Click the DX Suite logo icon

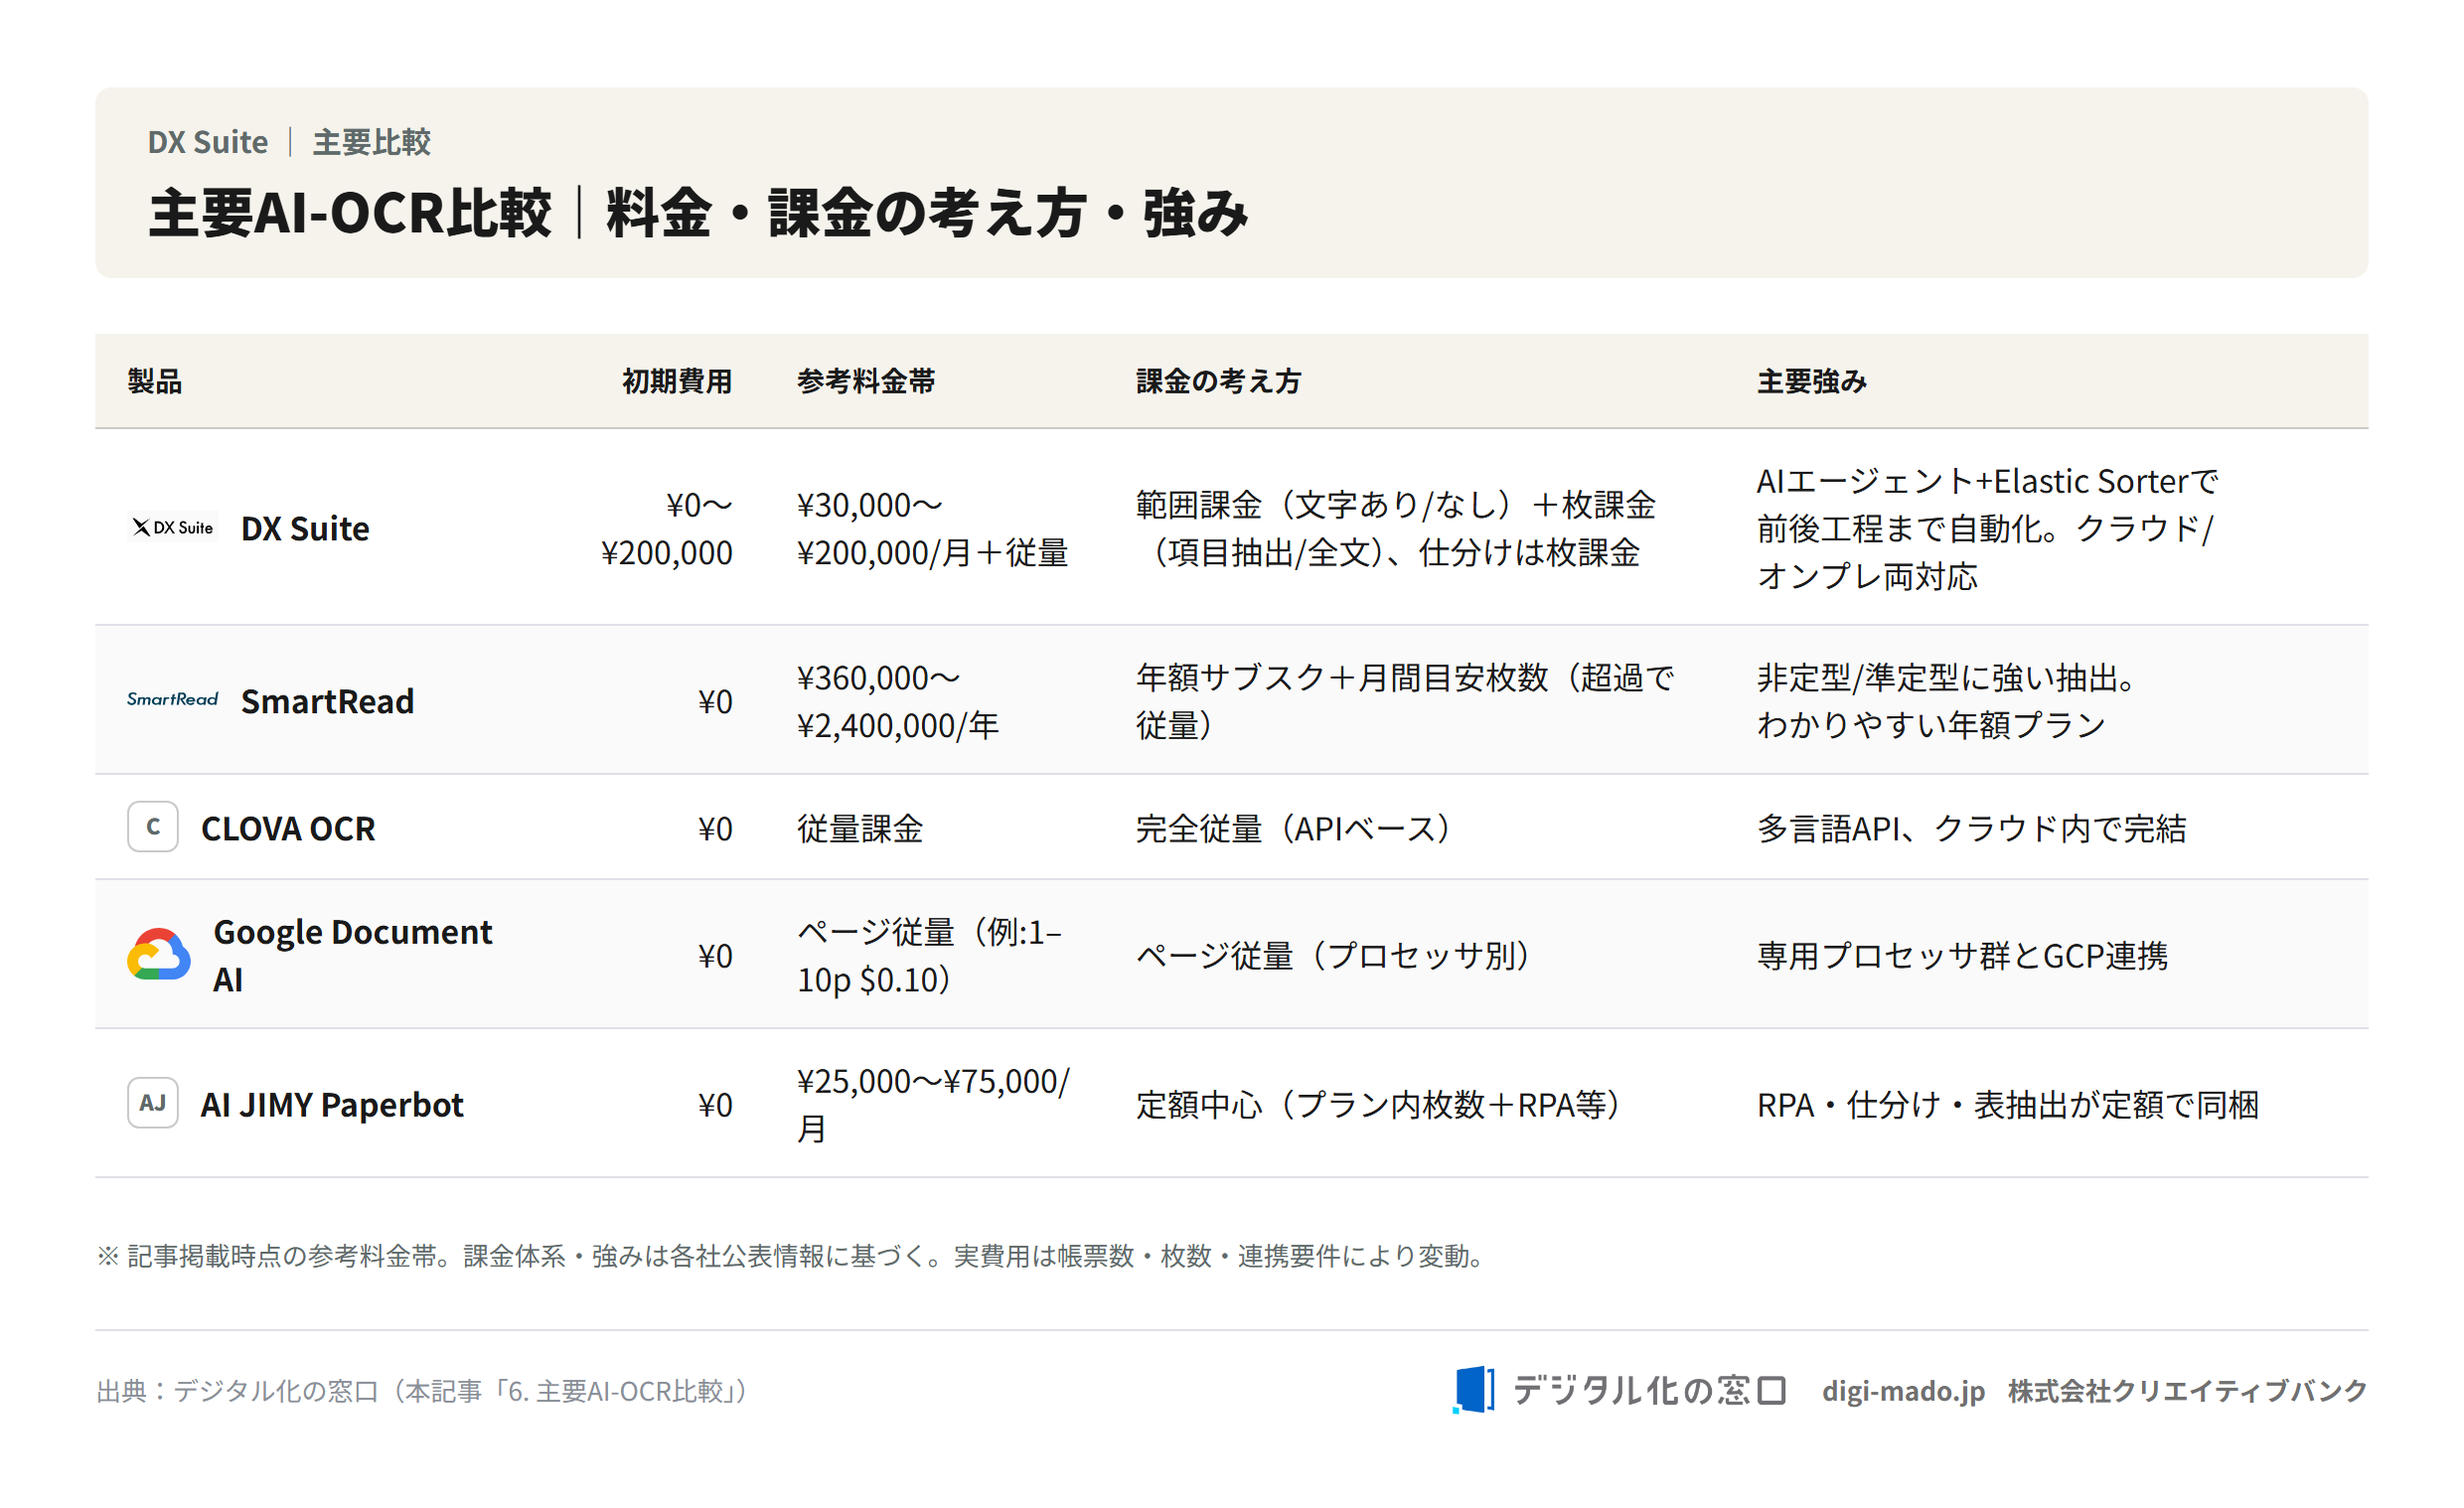tap(173, 527)
